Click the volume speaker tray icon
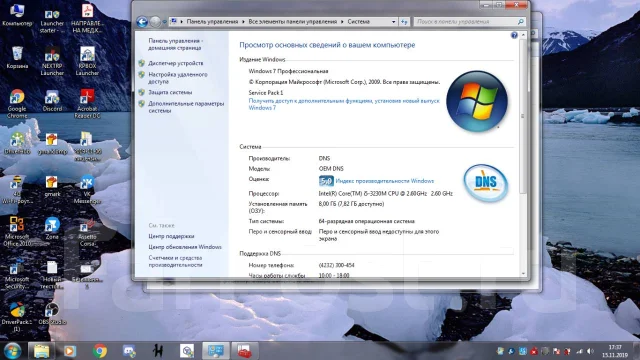Image resolution: width=640 pixels, height=360 pixels. [590, 351]
